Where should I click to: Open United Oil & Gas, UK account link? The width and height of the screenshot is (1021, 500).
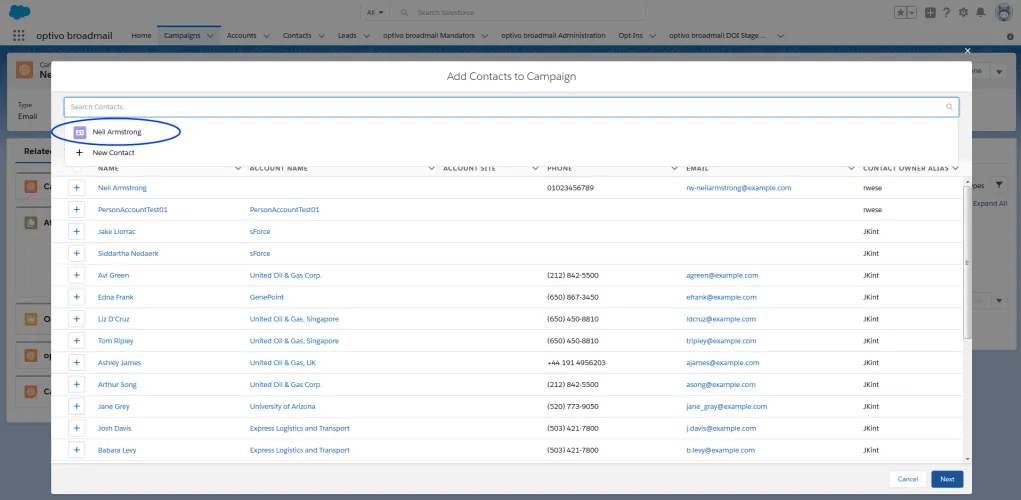[283, 363]
